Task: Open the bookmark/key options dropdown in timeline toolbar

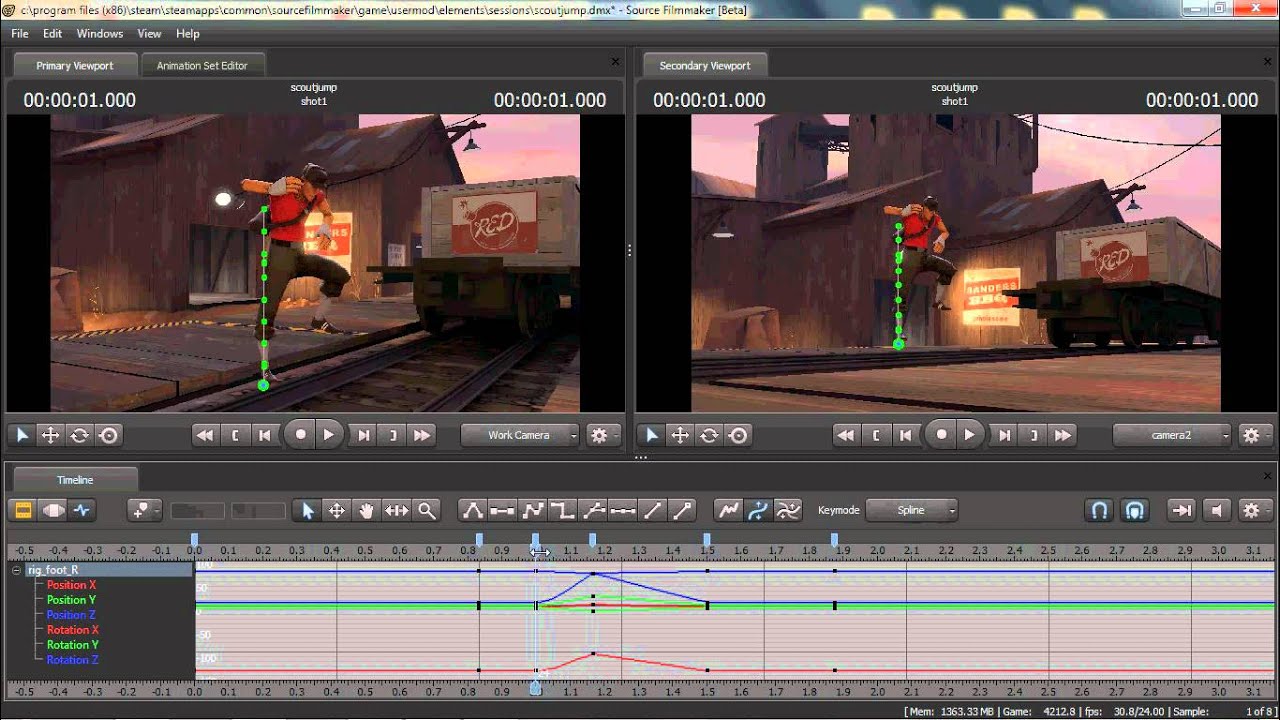Action: pos(145,510)
